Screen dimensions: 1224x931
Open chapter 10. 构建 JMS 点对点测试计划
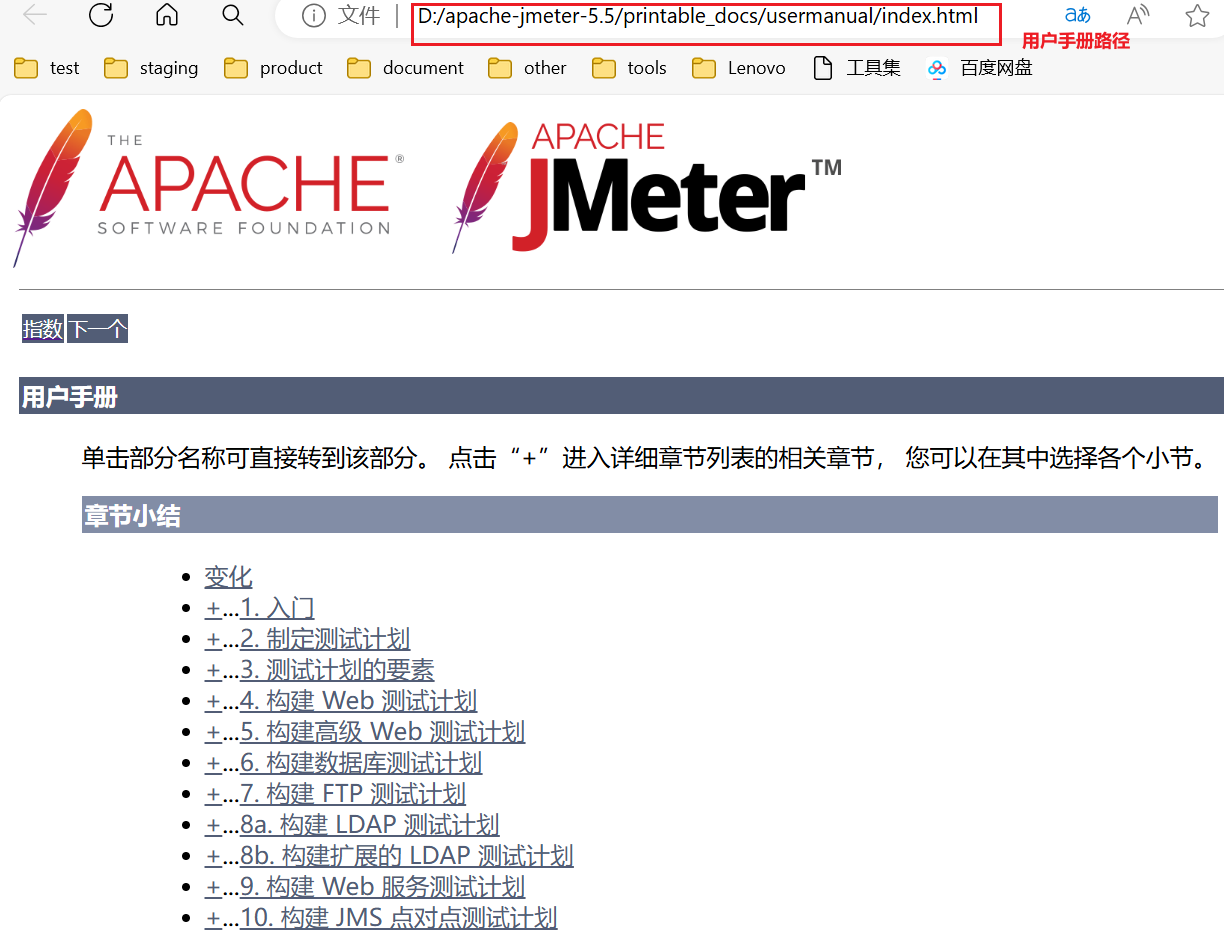[399, 918]
